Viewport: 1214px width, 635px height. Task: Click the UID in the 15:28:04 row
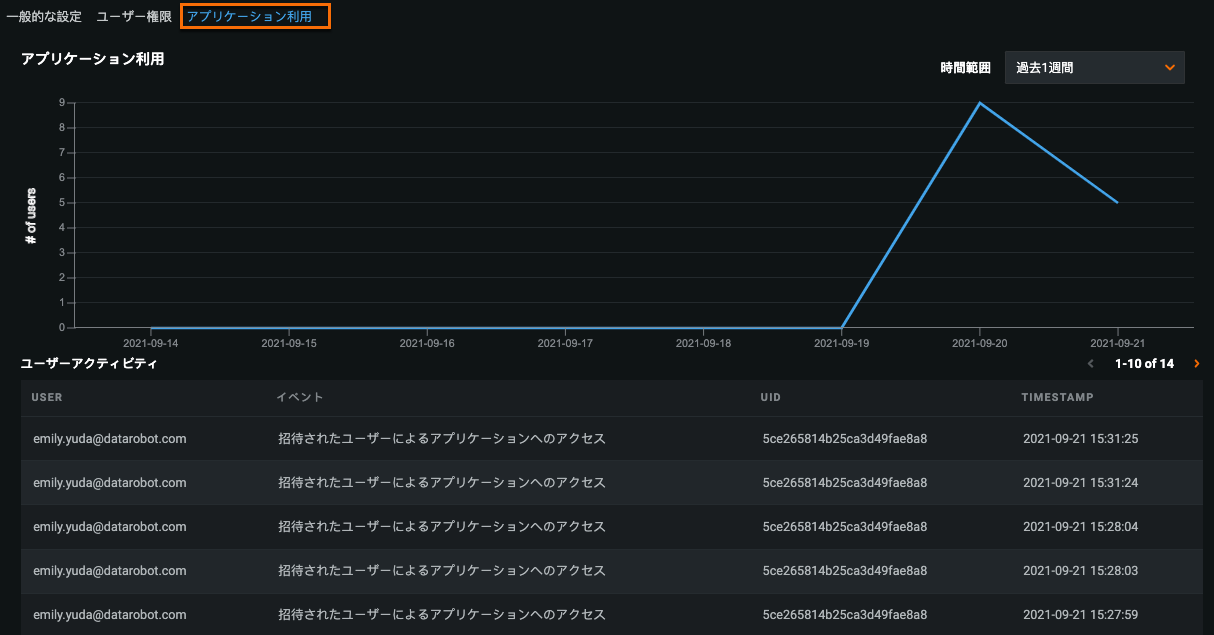tap(844, 527)
